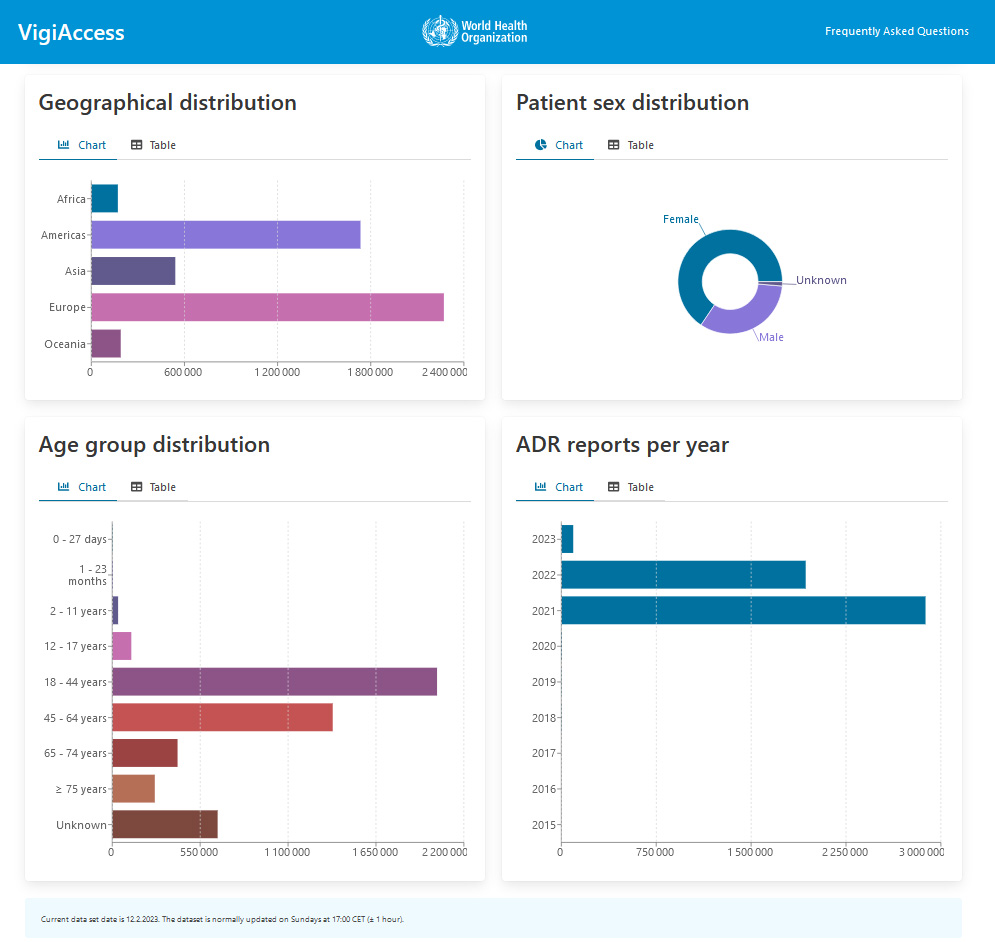Select Chart tab under Patient sex distribution
The image size is (995, 942).
click(559, 145)
